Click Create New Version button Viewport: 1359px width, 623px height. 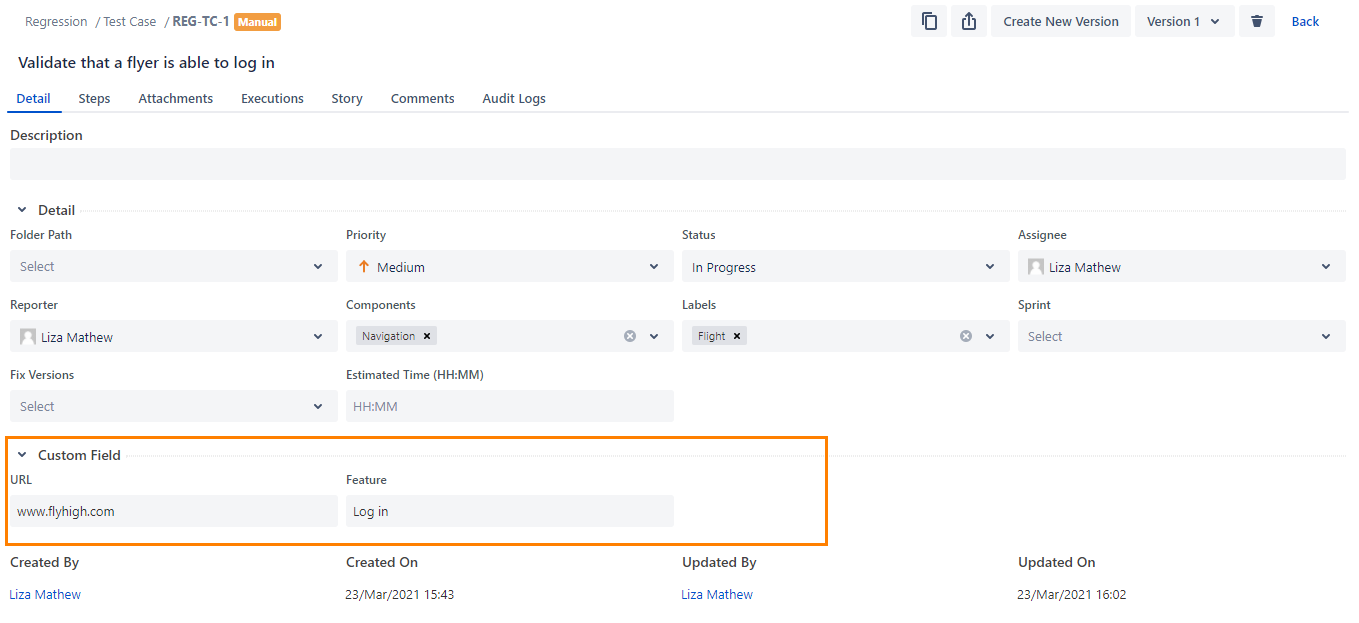click(x=1061, y=21)
